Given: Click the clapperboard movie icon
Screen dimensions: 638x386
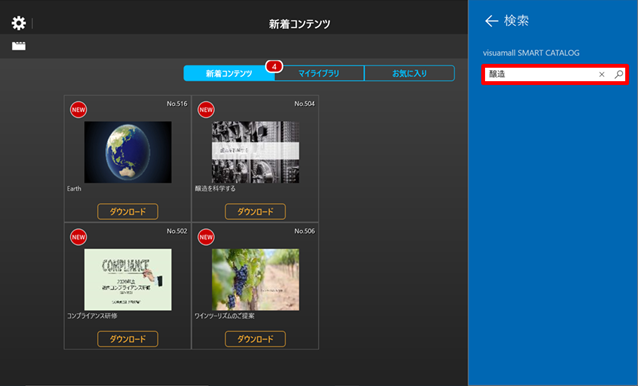Looking at the screenshot, I should tap(19, 46).
